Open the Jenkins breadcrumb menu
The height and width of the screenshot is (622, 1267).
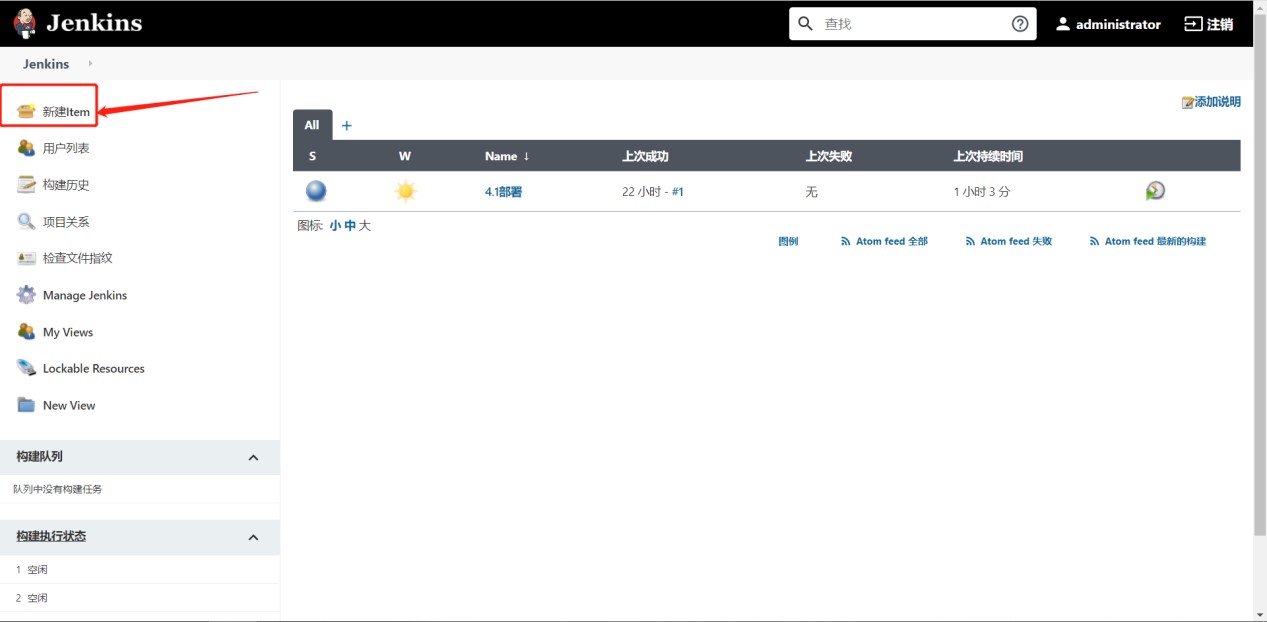45,63
